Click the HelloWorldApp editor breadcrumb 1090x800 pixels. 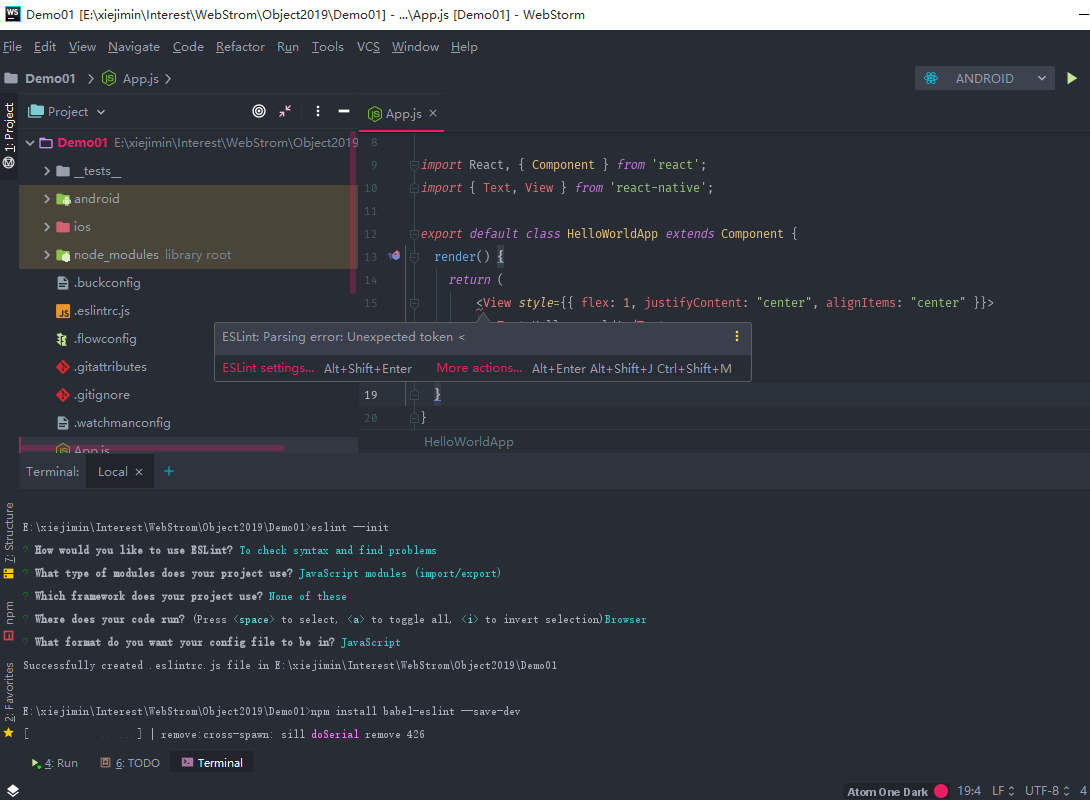tap(469, 442)
